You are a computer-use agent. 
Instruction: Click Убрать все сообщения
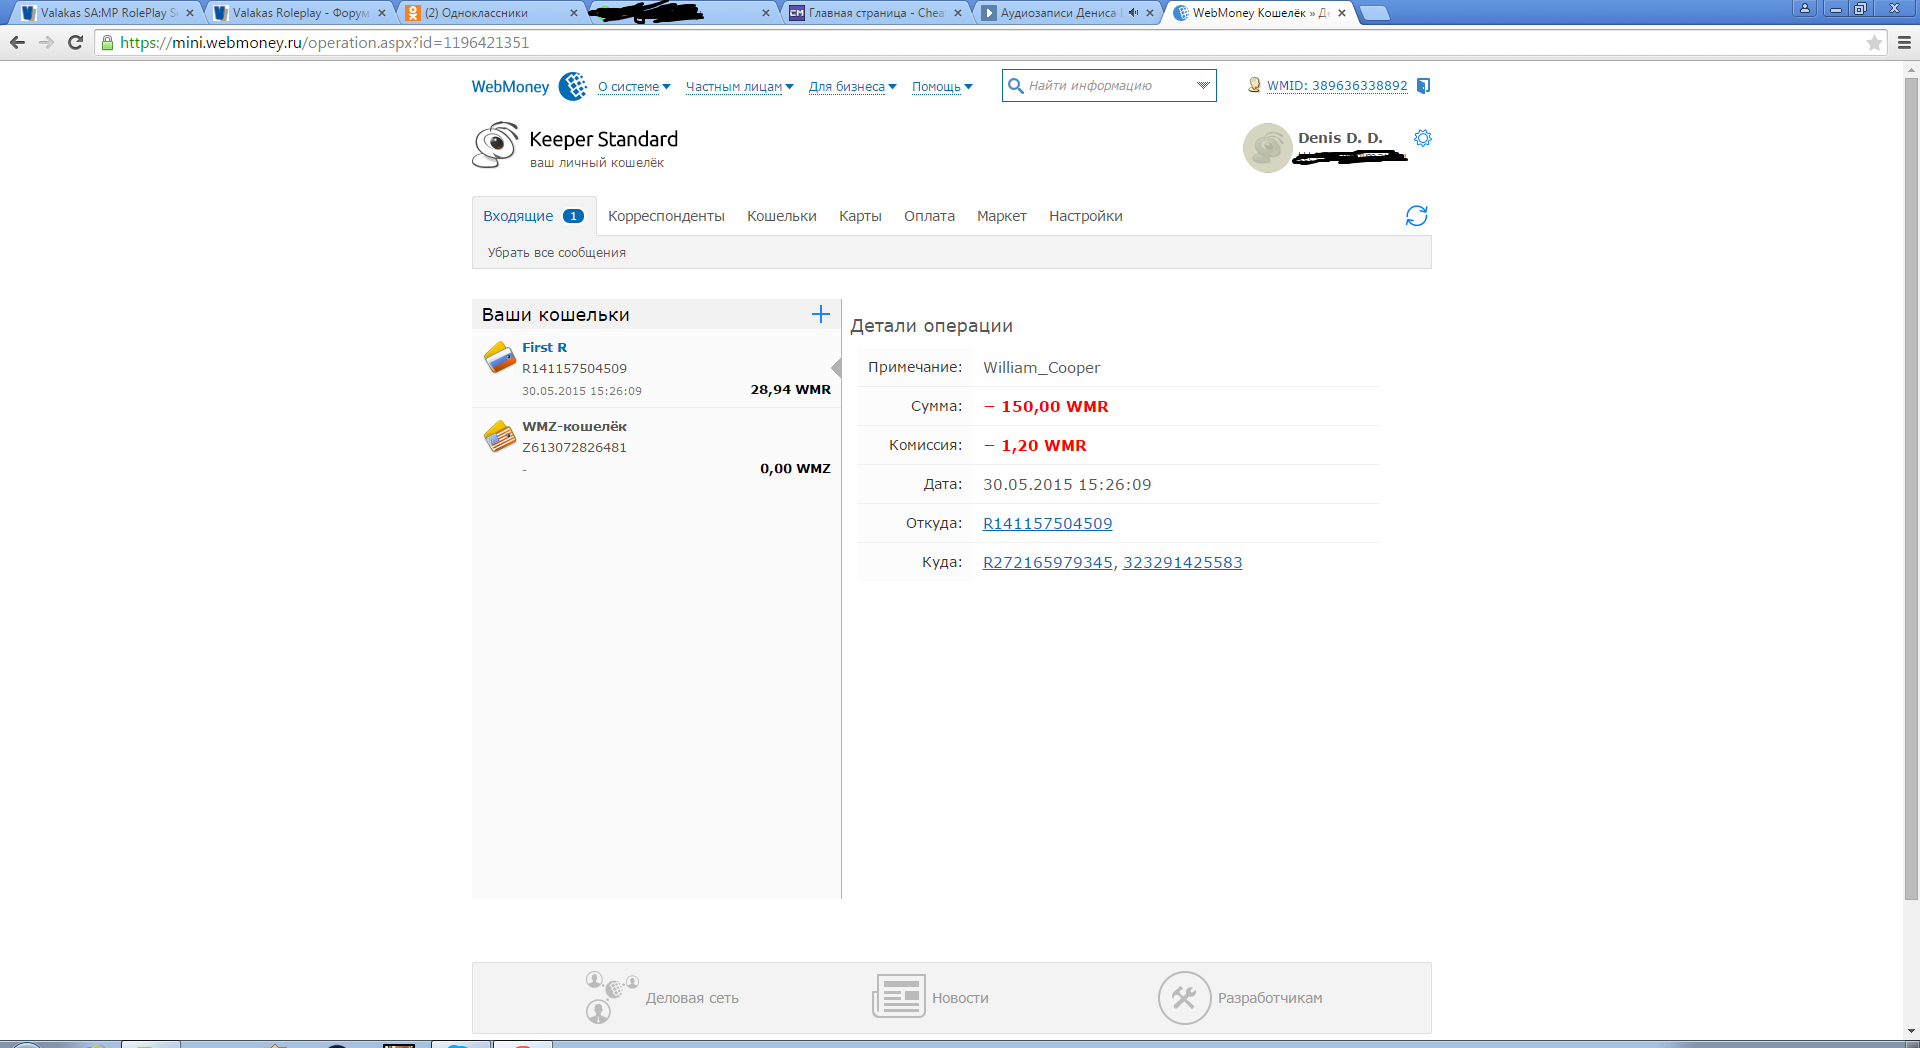point(556,253)
